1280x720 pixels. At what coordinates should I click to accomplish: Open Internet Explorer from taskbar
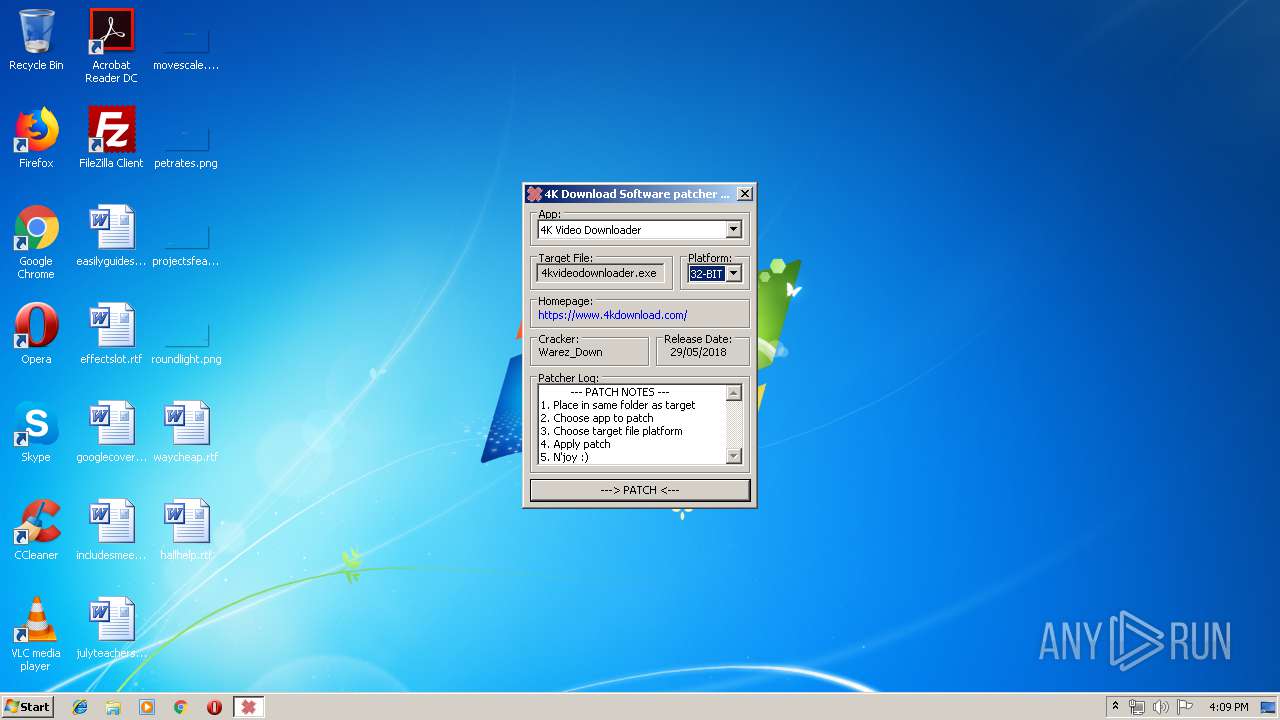click(x=80, y=707)
